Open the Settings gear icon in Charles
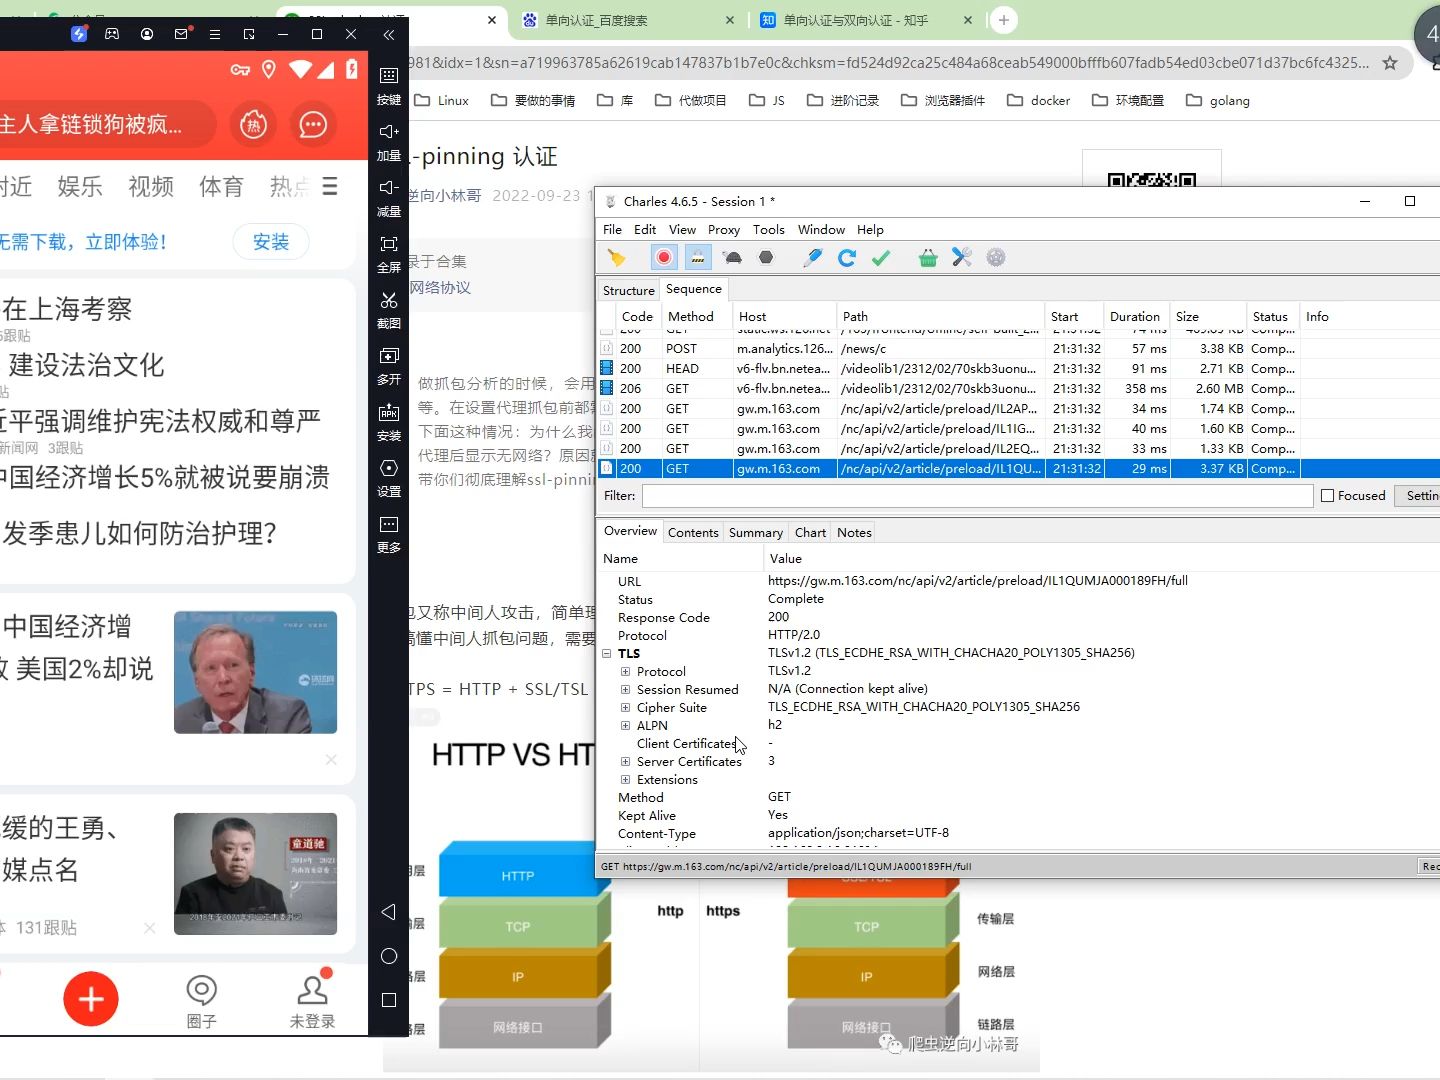 tap(996, 258)
